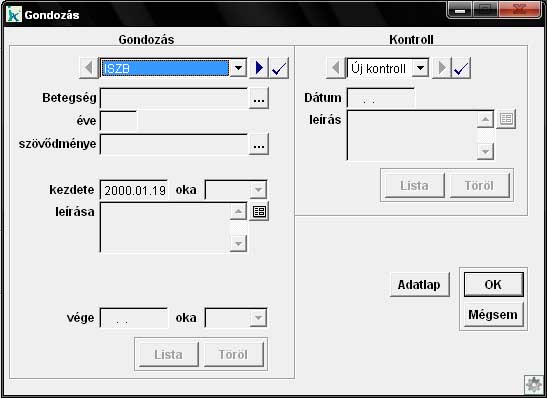The height and width of the screenshot is (398, 547).
Task: Click inside the Kontroll leírás text area
Action: (412, 135)
